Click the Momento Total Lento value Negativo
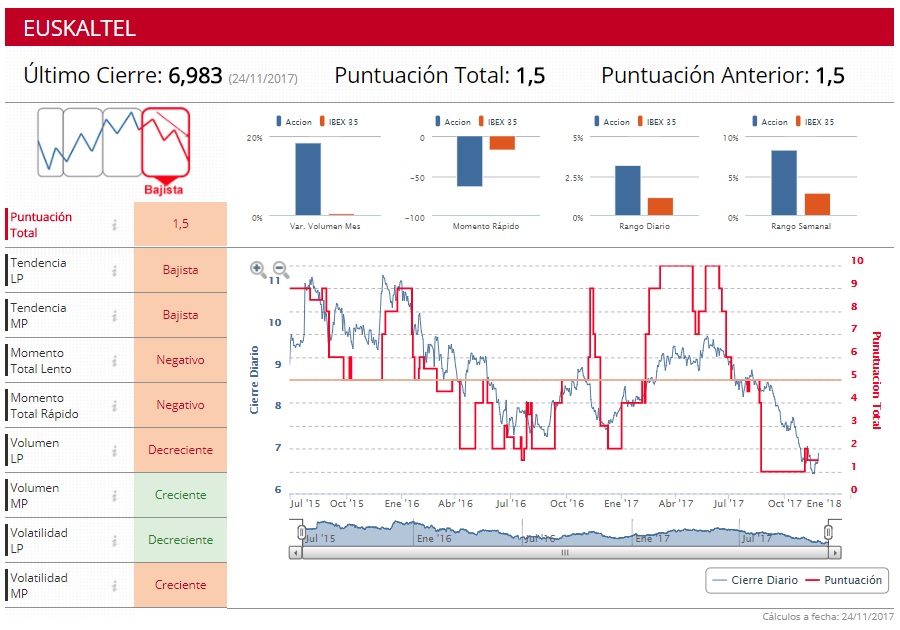The width and height of the screenshot is (900, 630). 180,360
